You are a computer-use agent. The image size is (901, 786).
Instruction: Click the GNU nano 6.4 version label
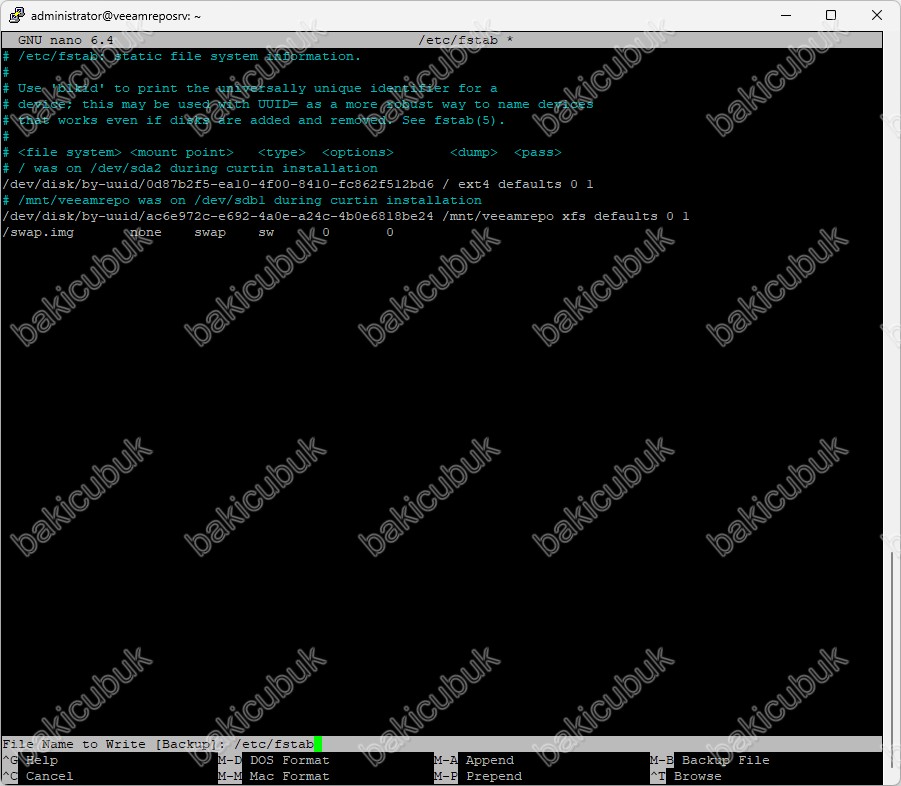(x=66, y=40)
